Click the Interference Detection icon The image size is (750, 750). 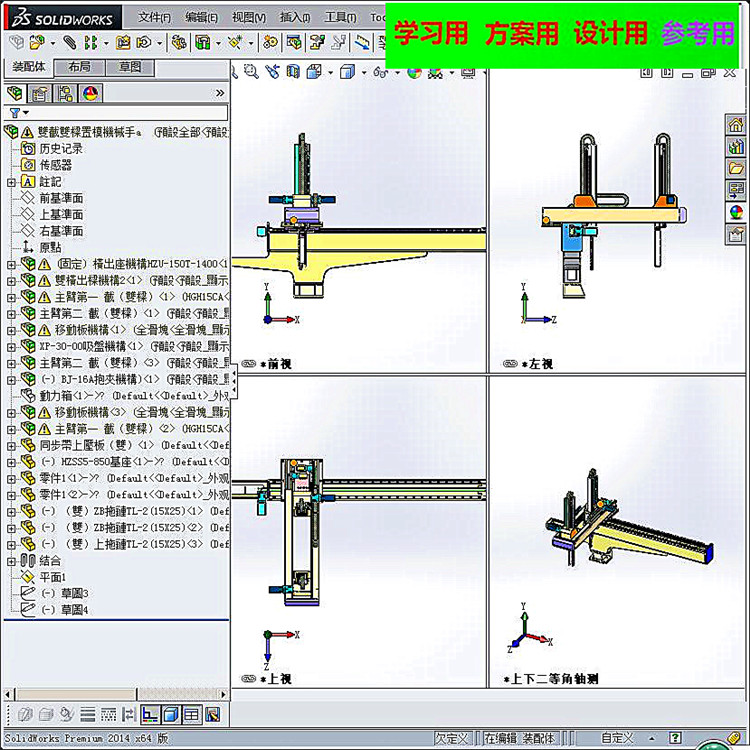click(362, 43)
